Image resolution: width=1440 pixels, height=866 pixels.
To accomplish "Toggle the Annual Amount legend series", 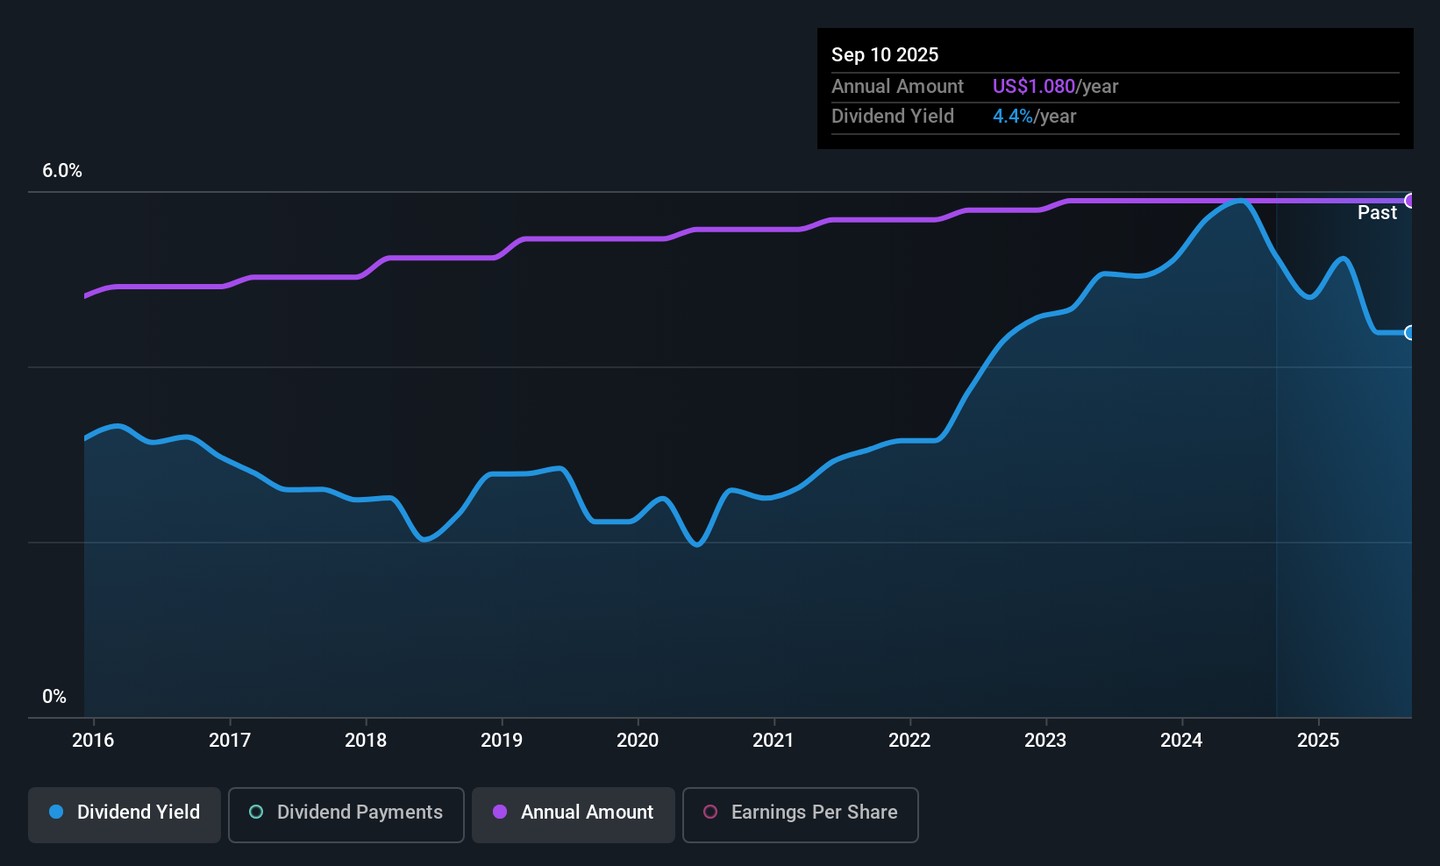I will click(x=574, y=813).
